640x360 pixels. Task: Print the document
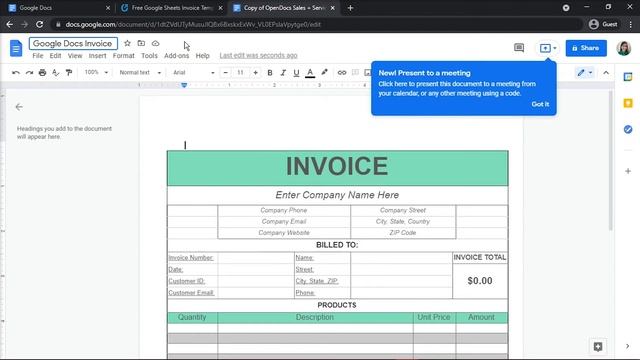click(42, 73)
